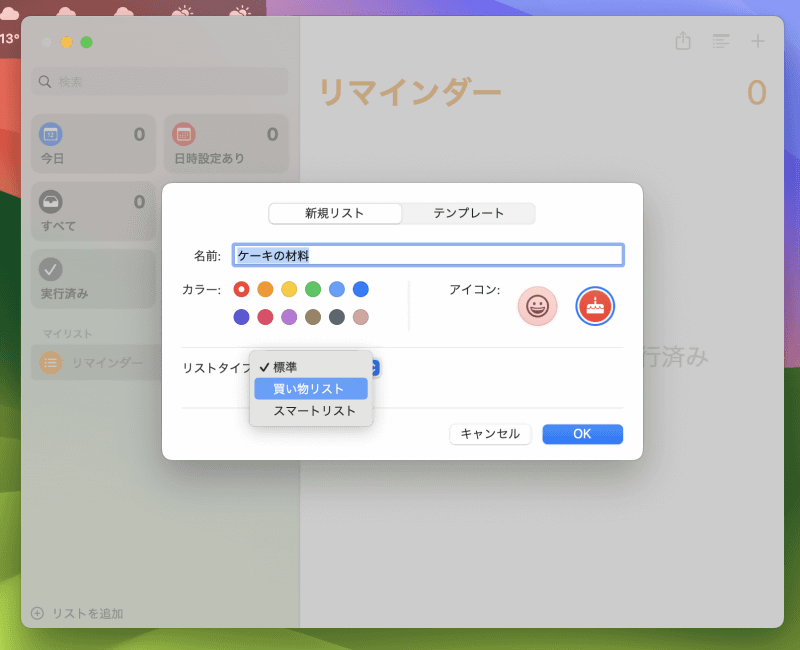
Task: Select リマインダー list in the sidebar
Action: (x=93, y=363)
